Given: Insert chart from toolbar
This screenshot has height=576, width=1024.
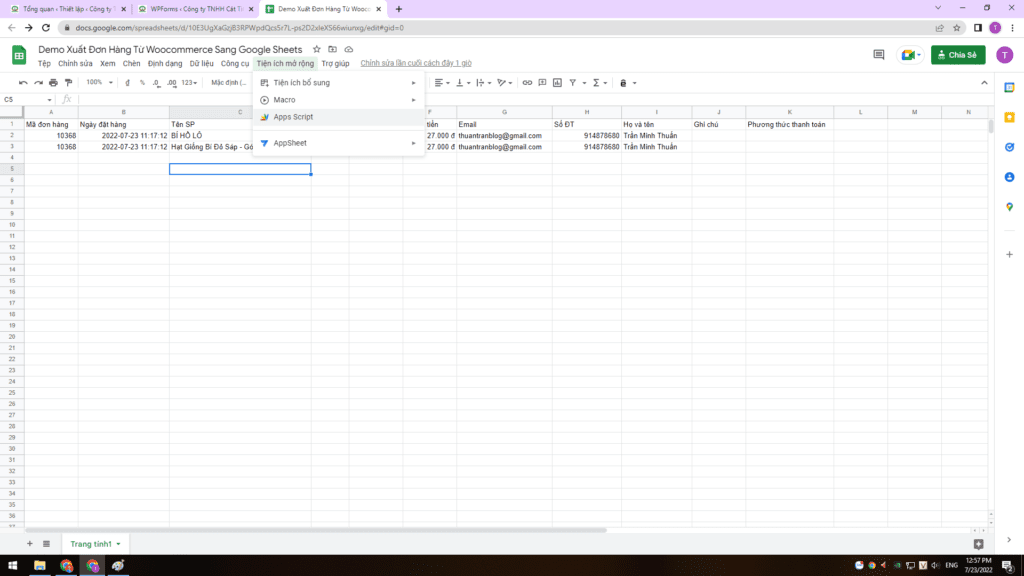Looking at the screenshot, I should pyautogui.click(x=557, y=83).
